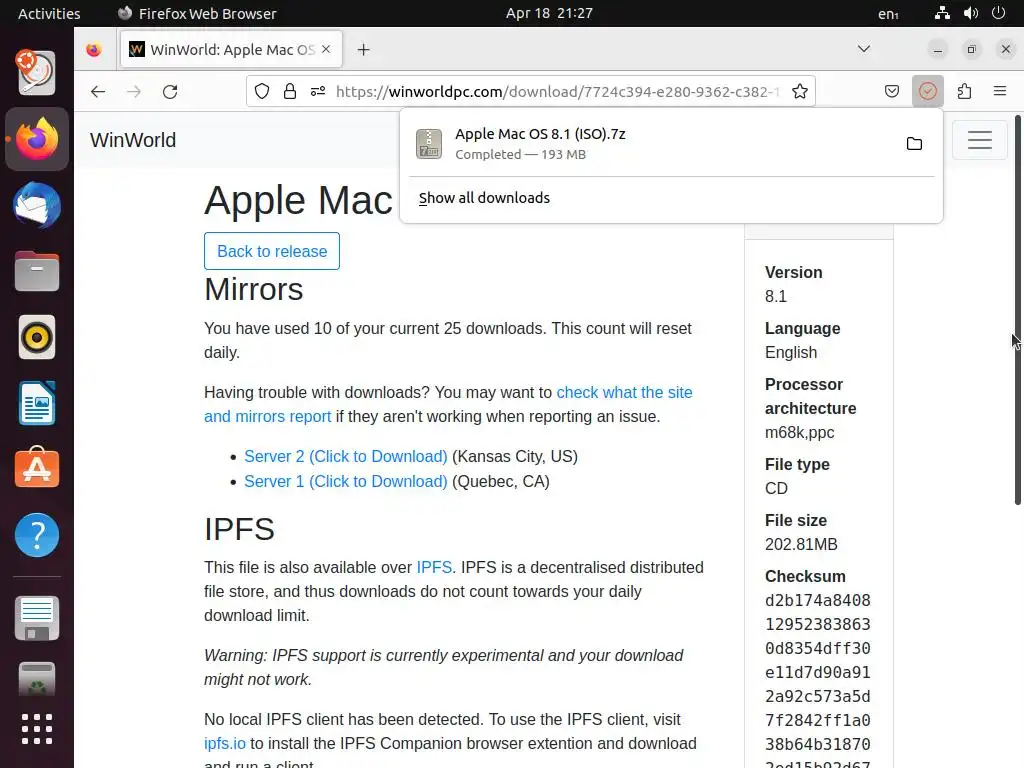Click the padlock site security icon

(290, 91)
